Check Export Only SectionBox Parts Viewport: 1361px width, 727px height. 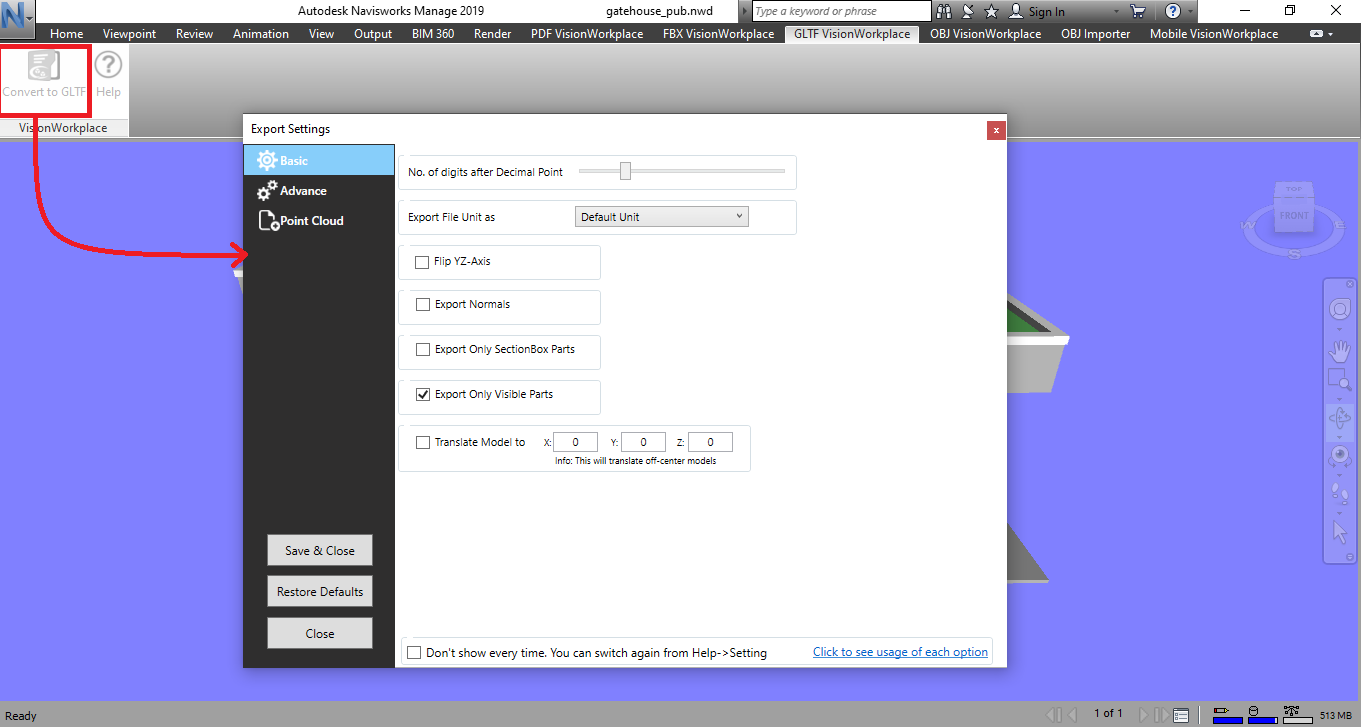tap(423, 350)
